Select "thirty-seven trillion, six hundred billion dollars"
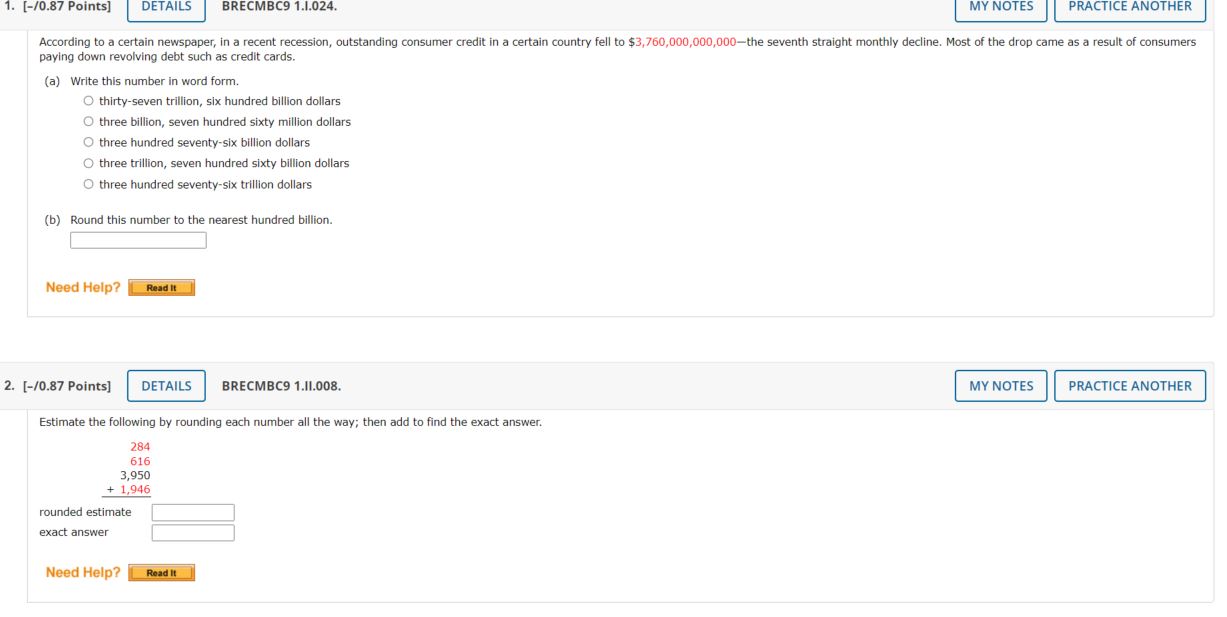Image resolution: width=1227 pixels, height=617 pixels. 89,100
